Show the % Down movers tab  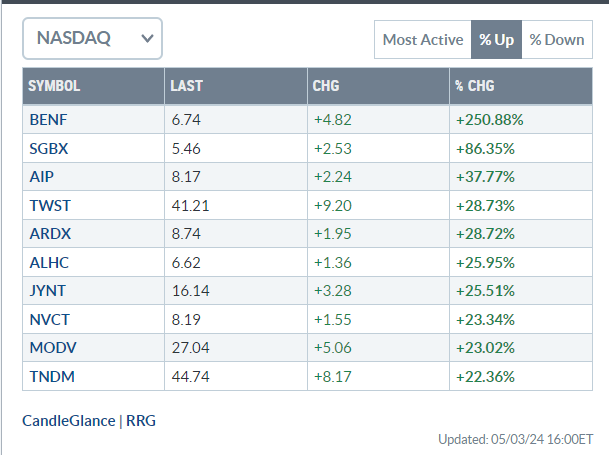557,40
